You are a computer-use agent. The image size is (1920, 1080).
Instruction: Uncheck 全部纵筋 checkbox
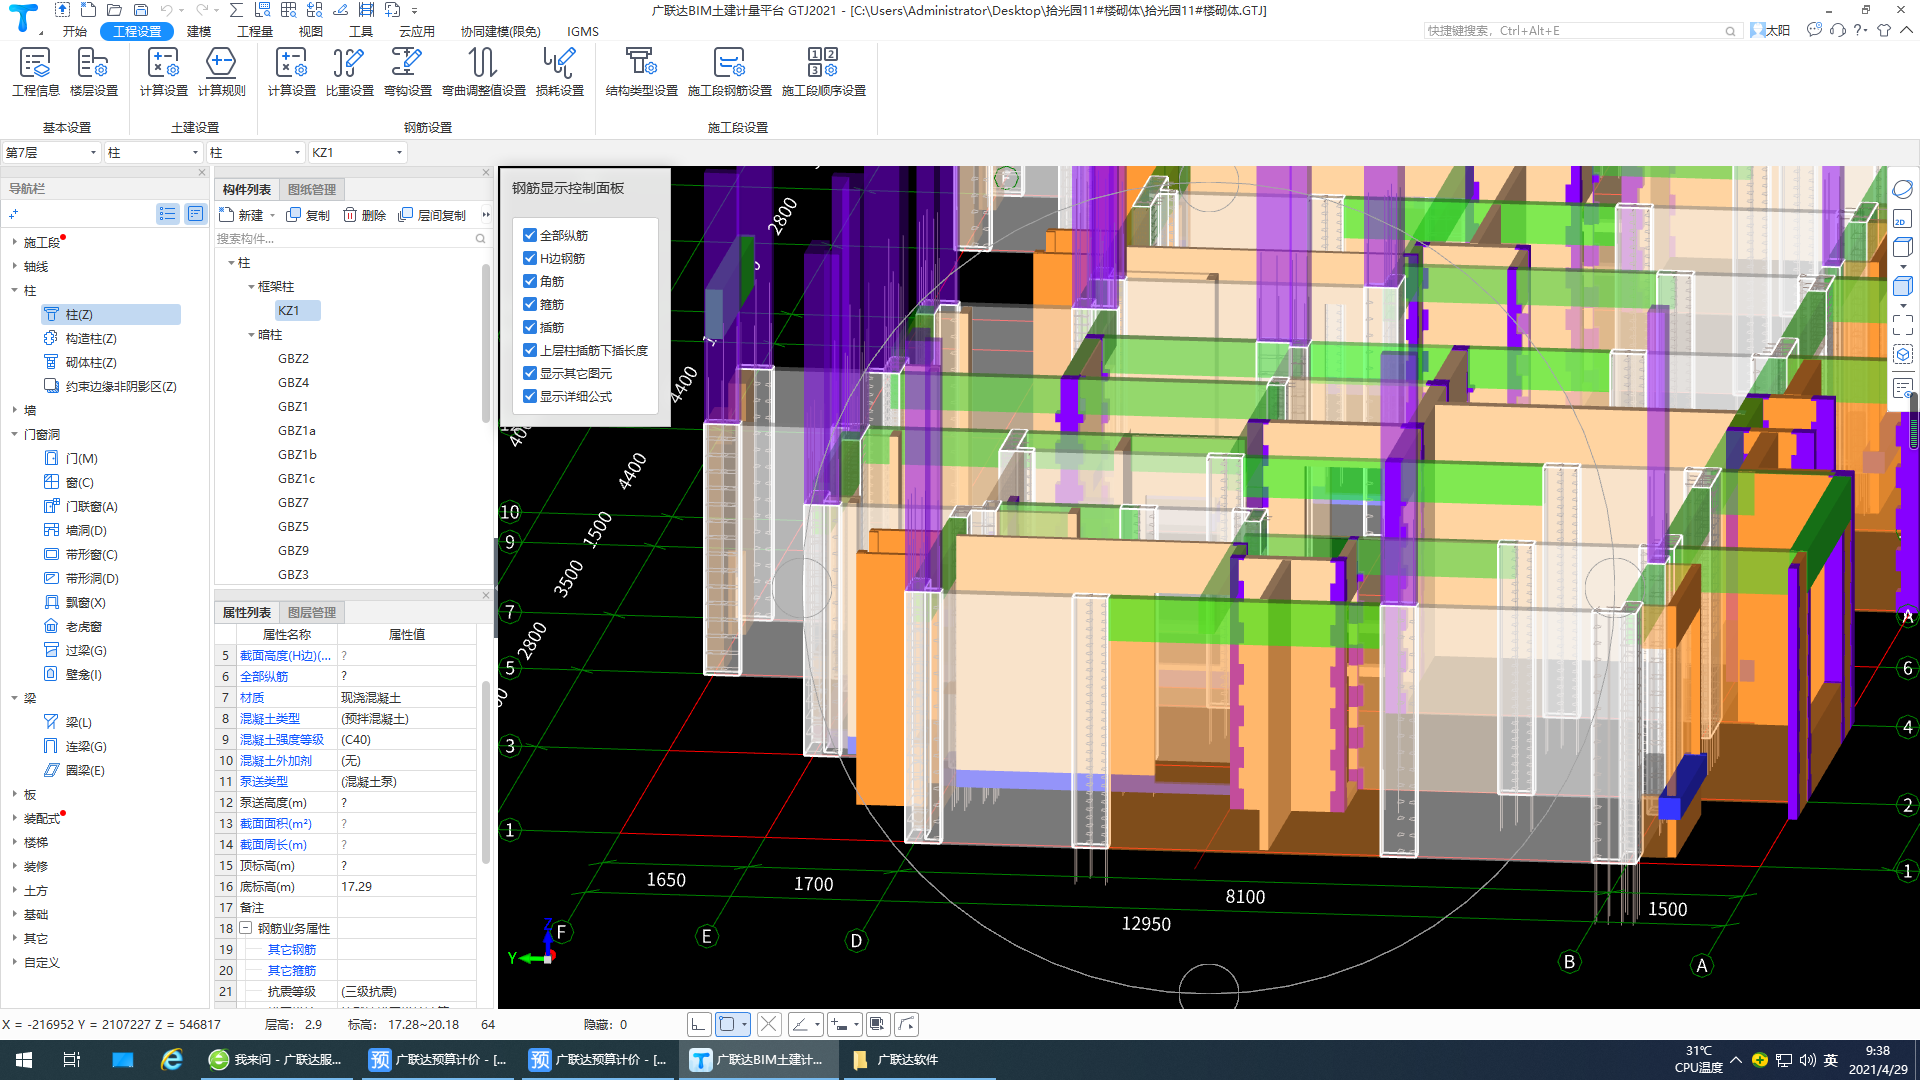click(530, 235)
